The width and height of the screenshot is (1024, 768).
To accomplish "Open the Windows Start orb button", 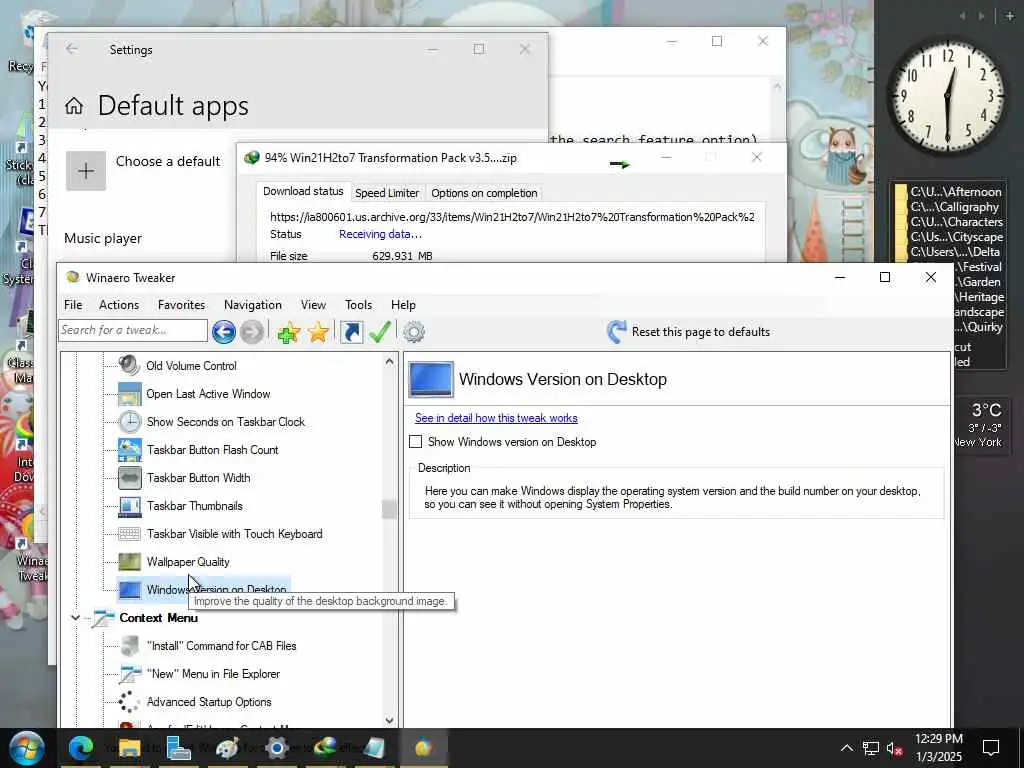I will [26, 748].
